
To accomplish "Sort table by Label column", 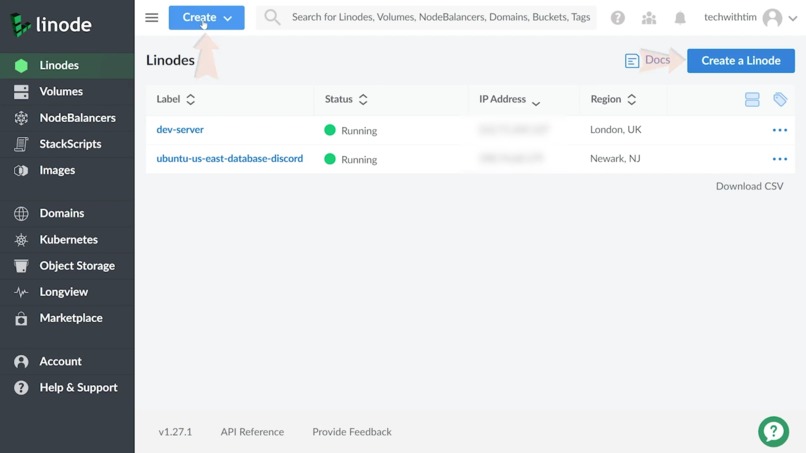I will [x=176, y=99].
